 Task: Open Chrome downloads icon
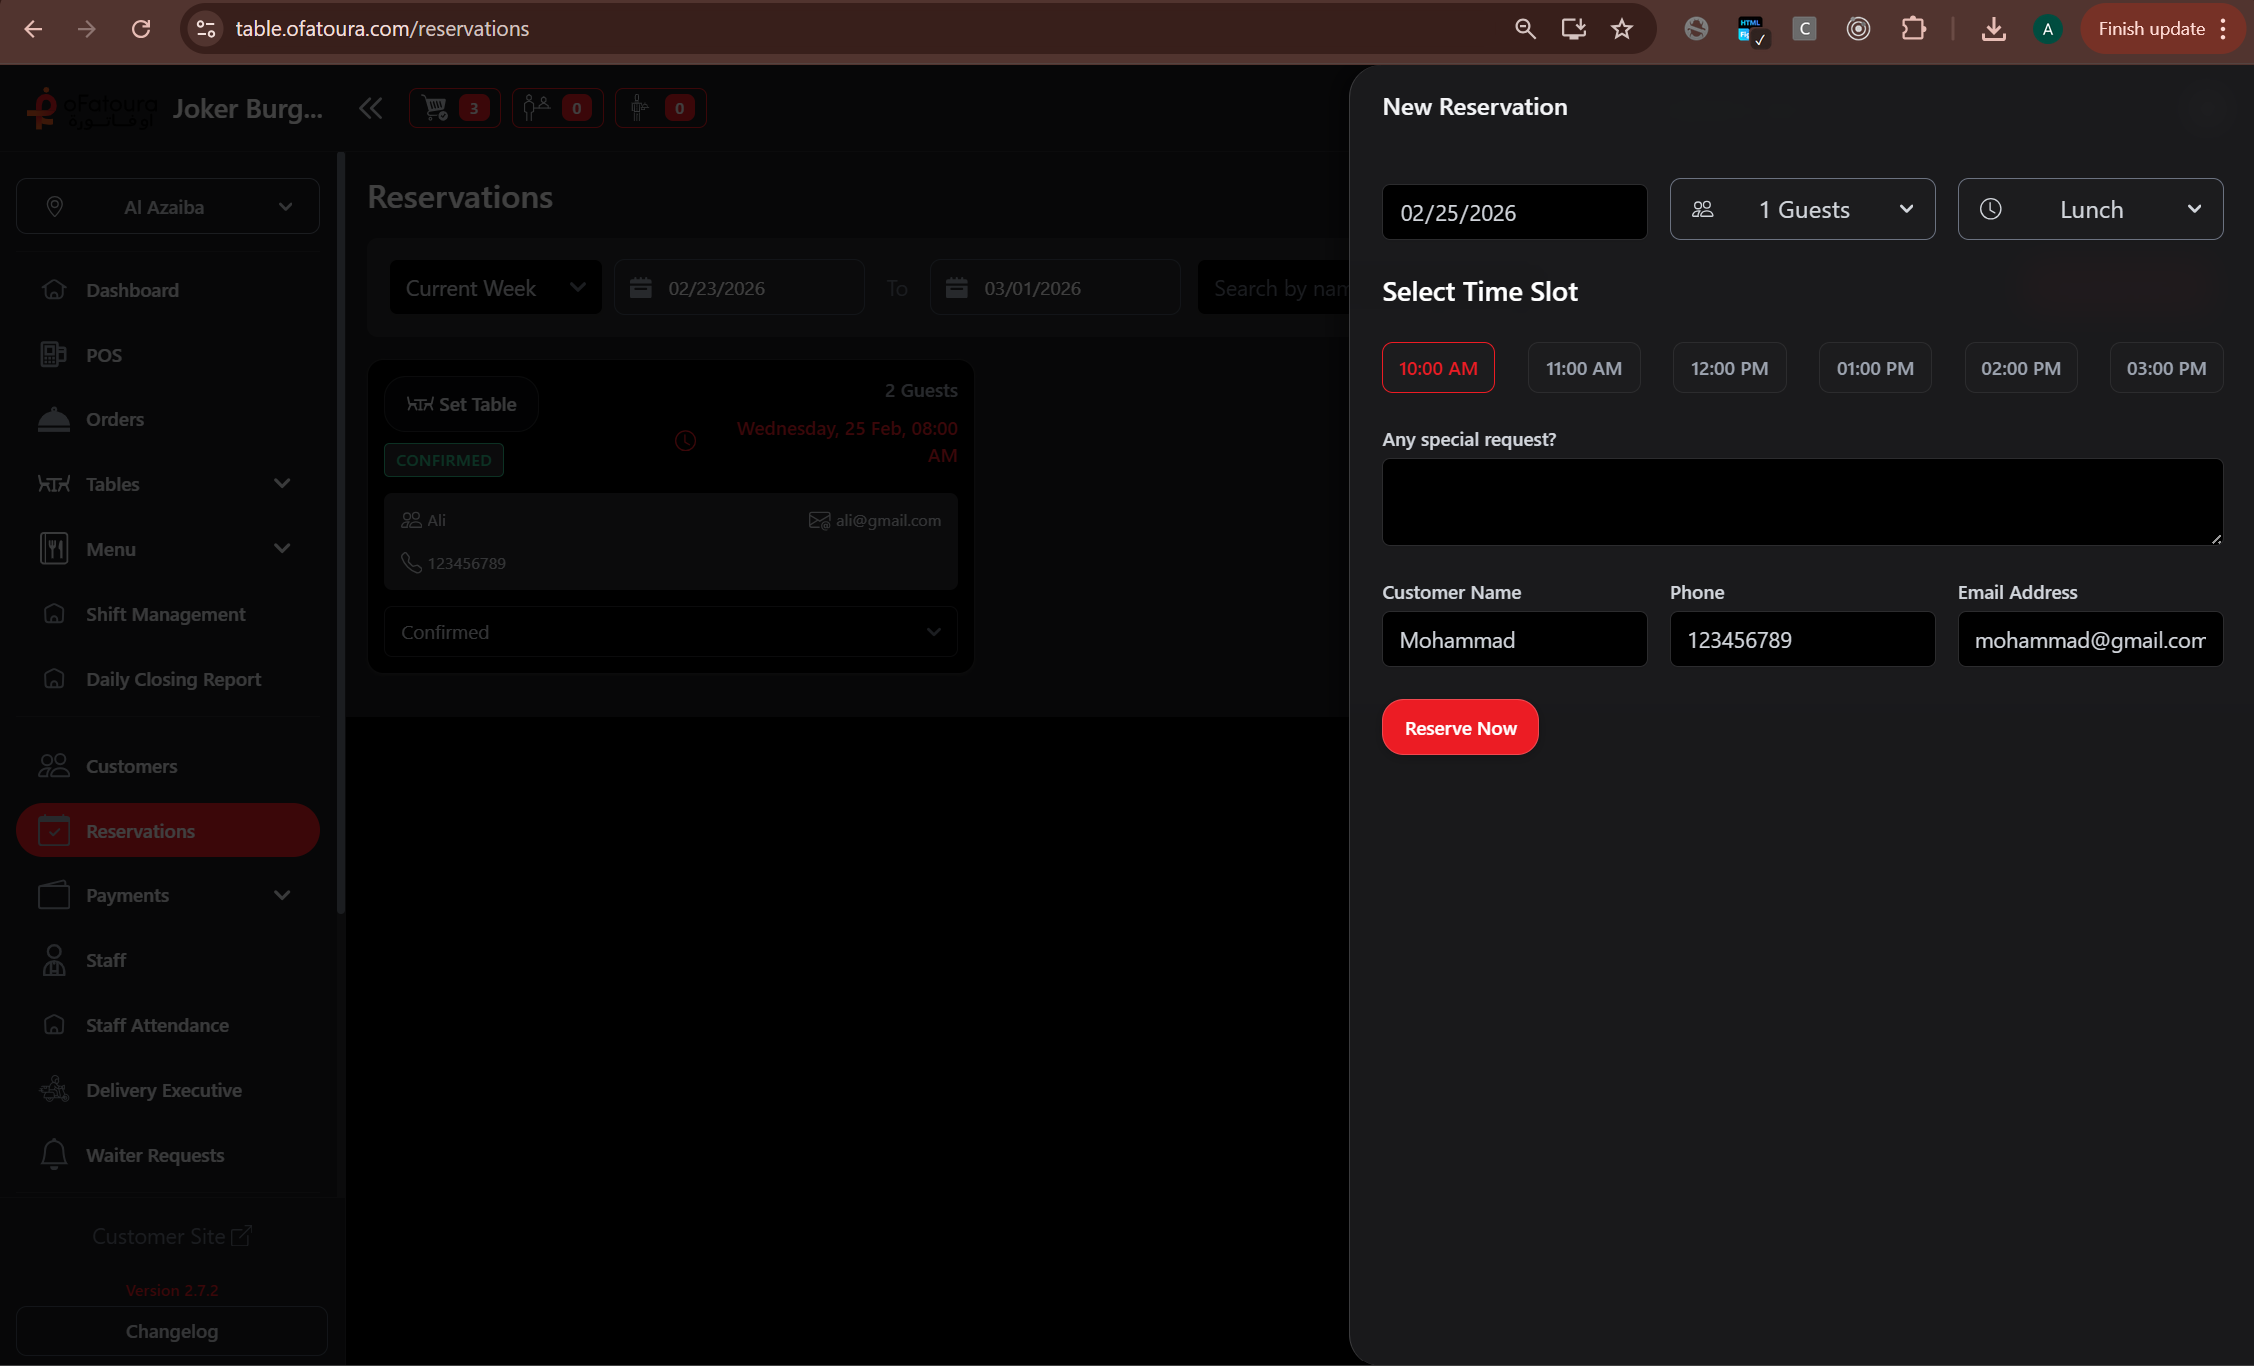pos(1993,29)
